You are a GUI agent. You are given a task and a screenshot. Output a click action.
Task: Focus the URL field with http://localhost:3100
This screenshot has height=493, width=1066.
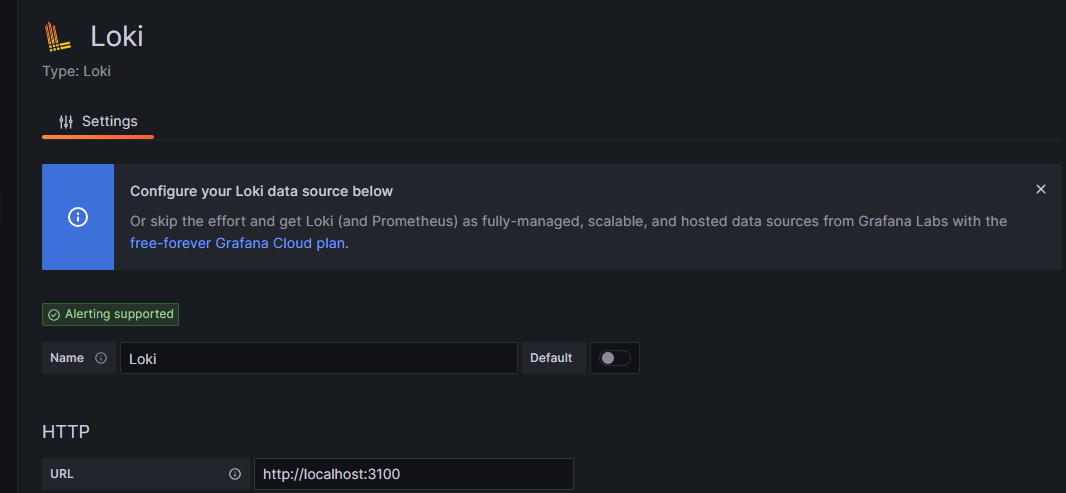coord(413,474)
